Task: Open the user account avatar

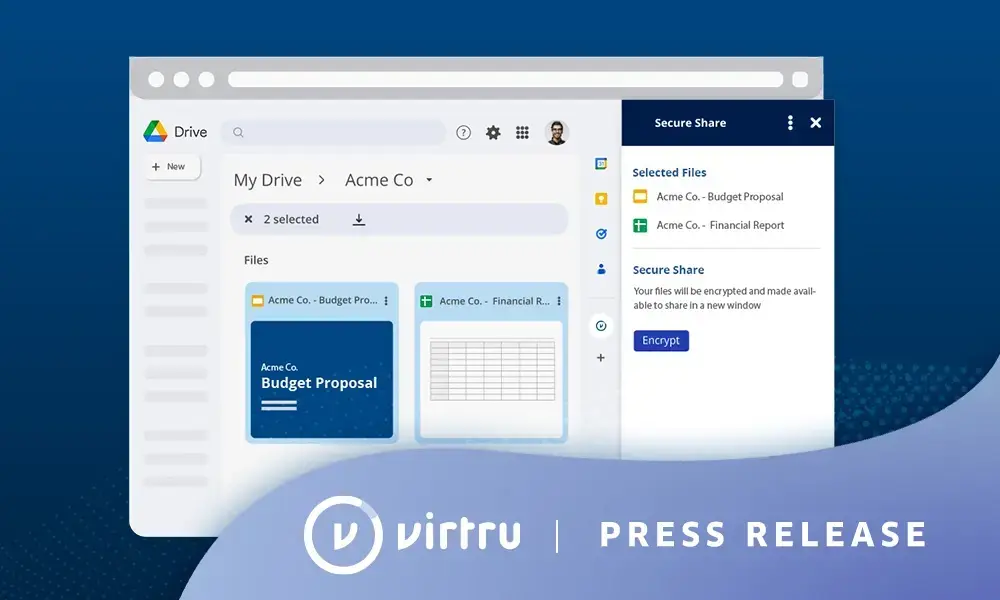Action: pos(557,133)
